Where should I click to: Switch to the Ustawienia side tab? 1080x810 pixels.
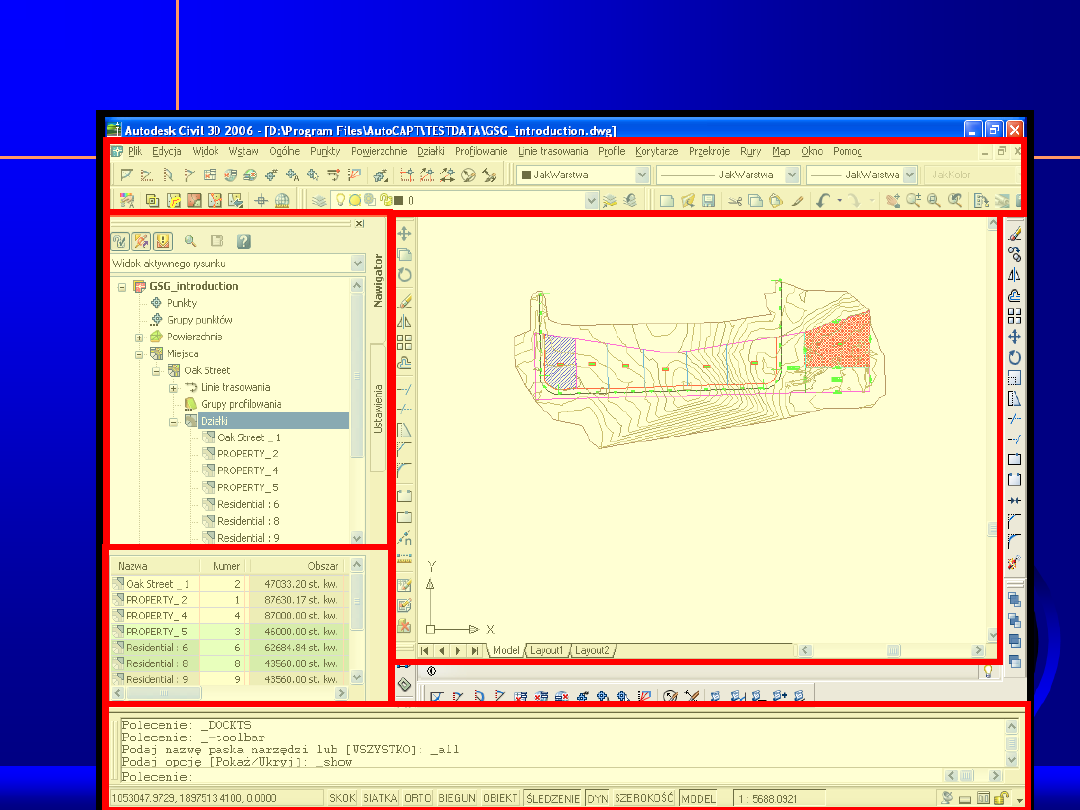point(378,407)
